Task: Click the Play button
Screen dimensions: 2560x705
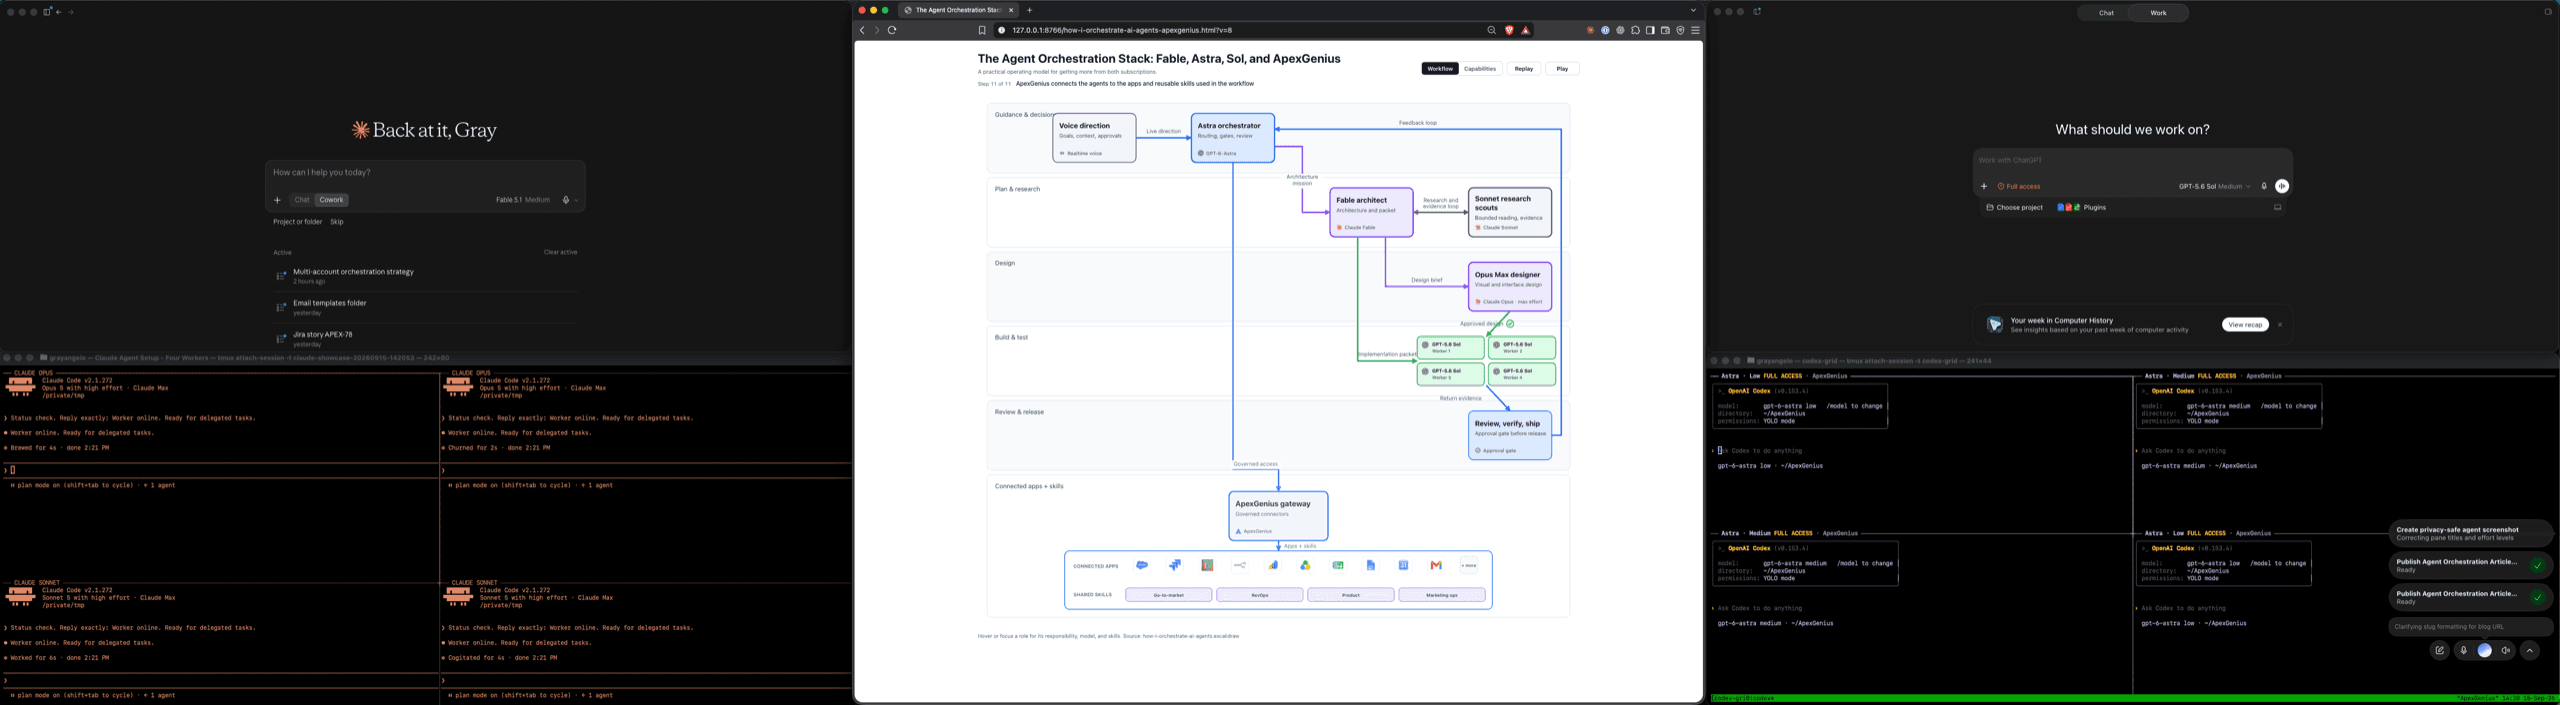Action: click(1562, 69)
